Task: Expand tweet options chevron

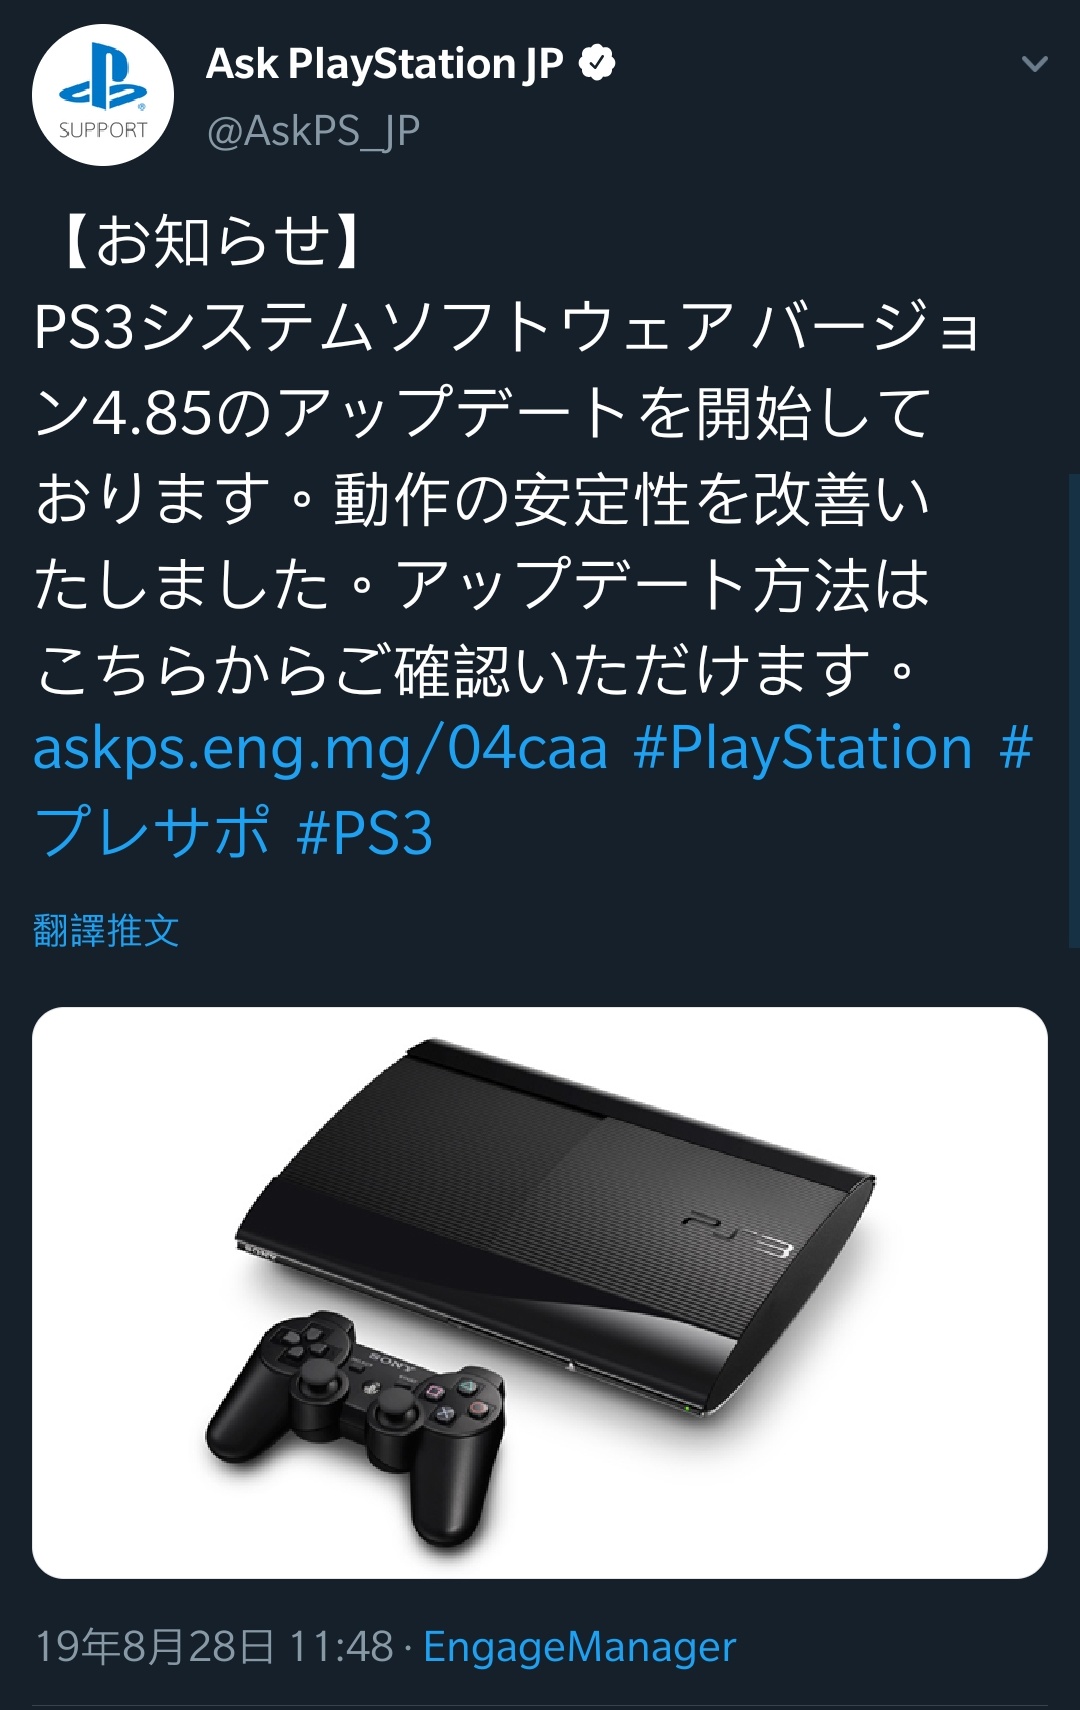Action: (1034, 64)
